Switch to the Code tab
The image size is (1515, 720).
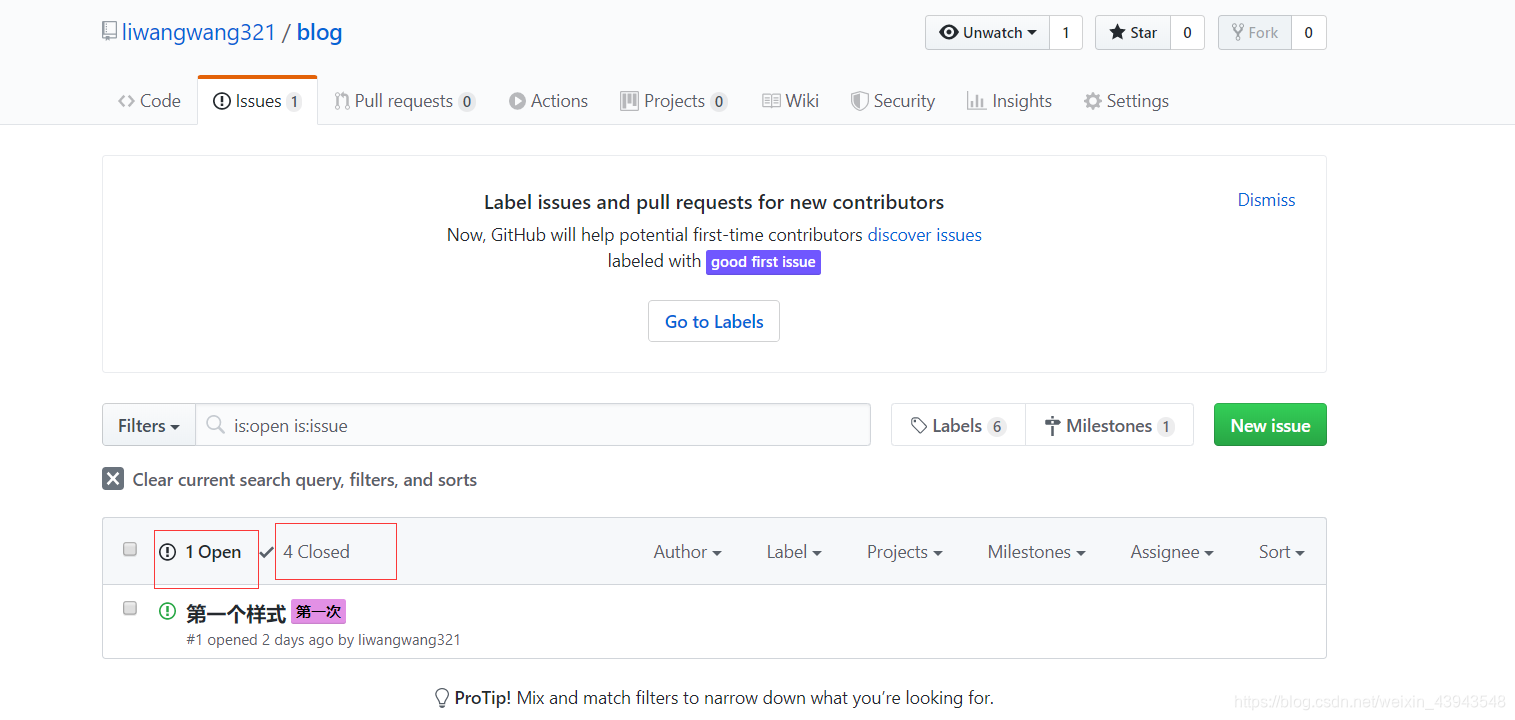point(149,101)
